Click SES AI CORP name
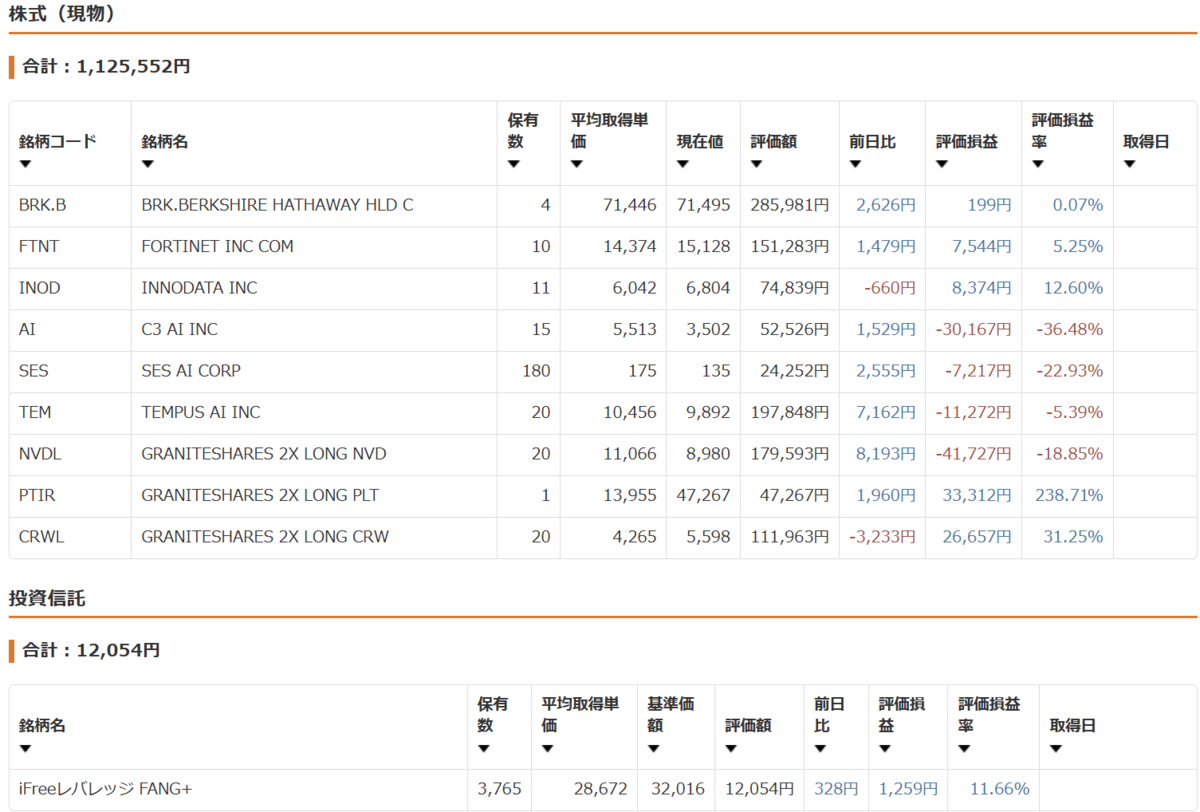The width and height of the screenshot is (1200, 812). tap(191, 371)
